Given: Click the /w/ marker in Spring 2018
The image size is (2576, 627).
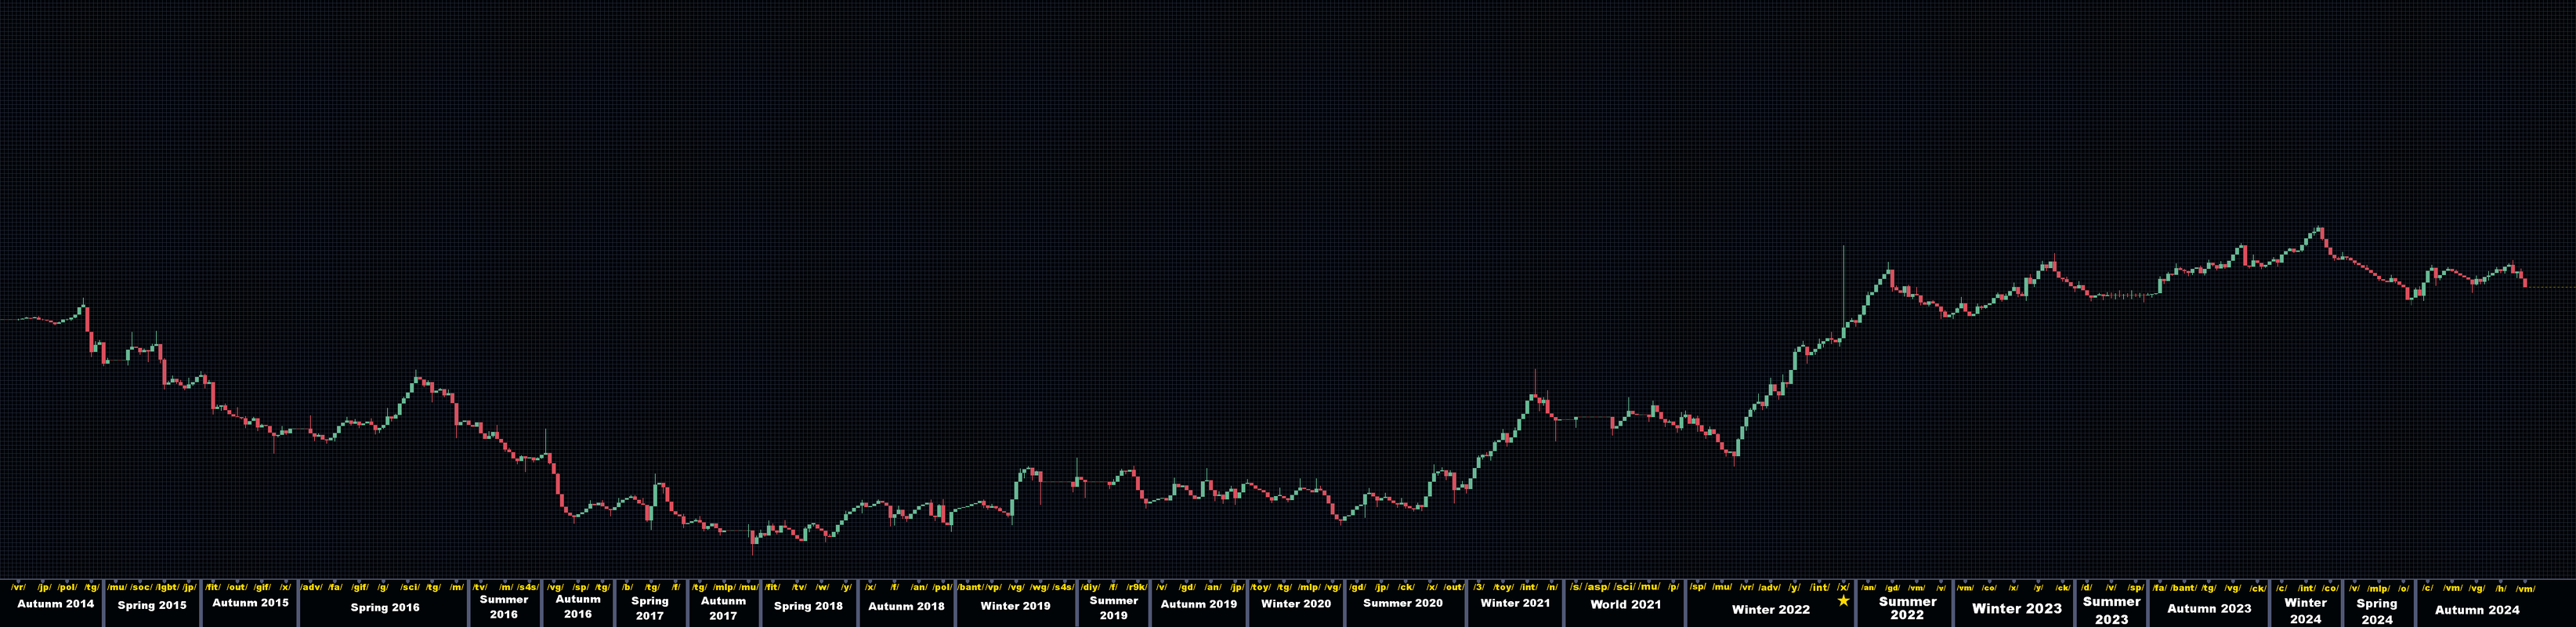Looking at the screenshot, I should [x=823, y=587].
